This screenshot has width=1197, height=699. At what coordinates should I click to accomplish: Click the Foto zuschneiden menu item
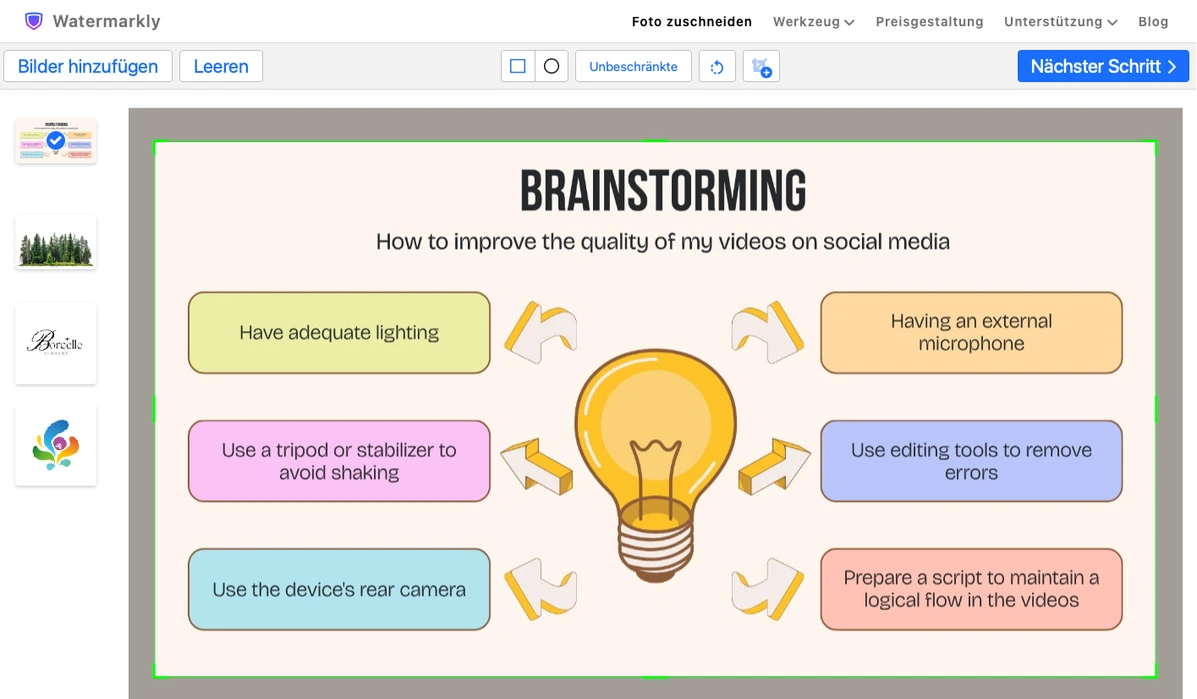(x=692, y=21)
